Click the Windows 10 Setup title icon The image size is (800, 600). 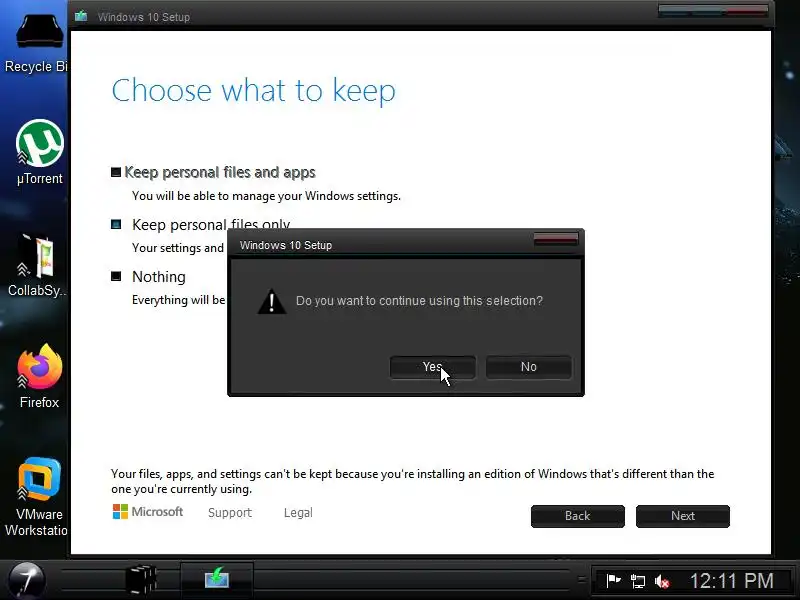81,16
